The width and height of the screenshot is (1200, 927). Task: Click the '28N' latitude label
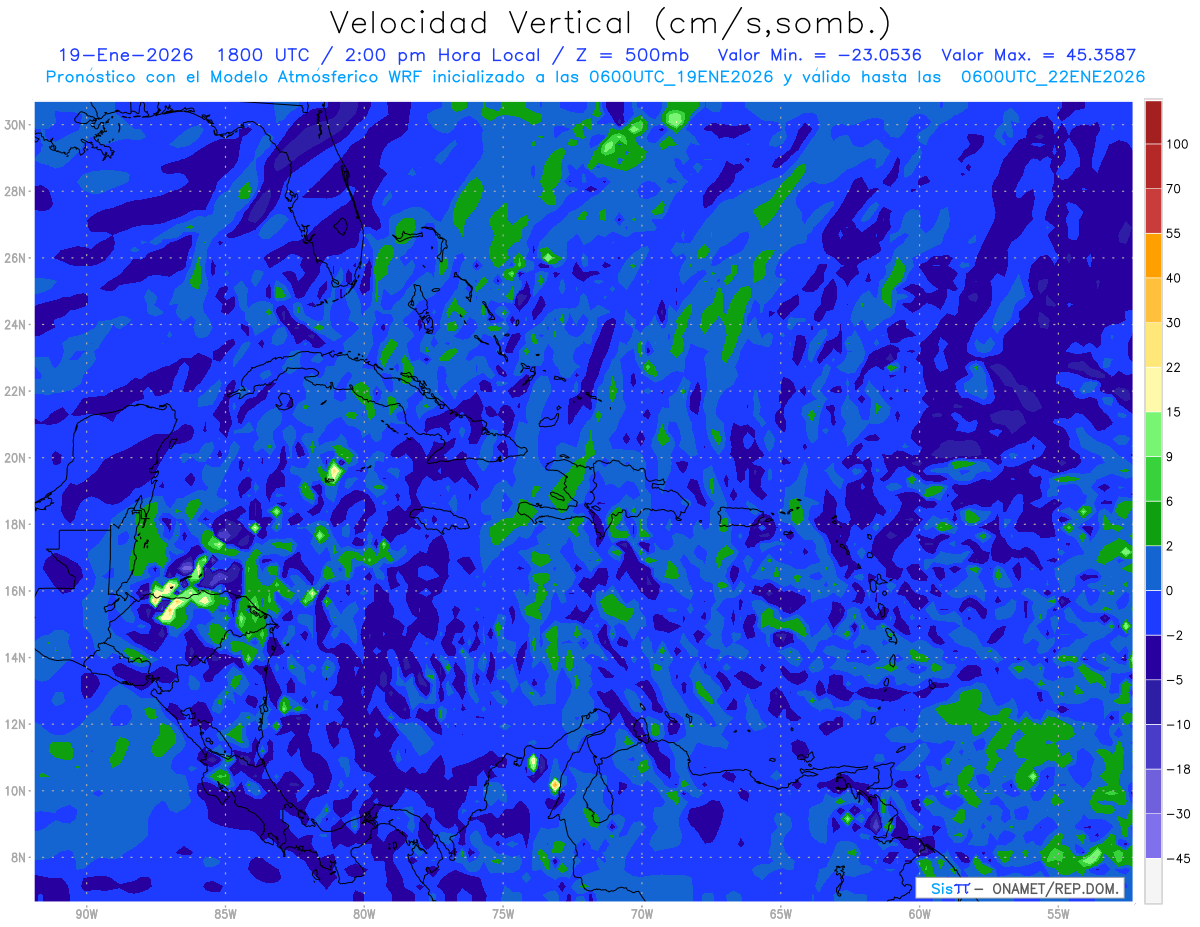pyautogui.click(x=17, y=191)
